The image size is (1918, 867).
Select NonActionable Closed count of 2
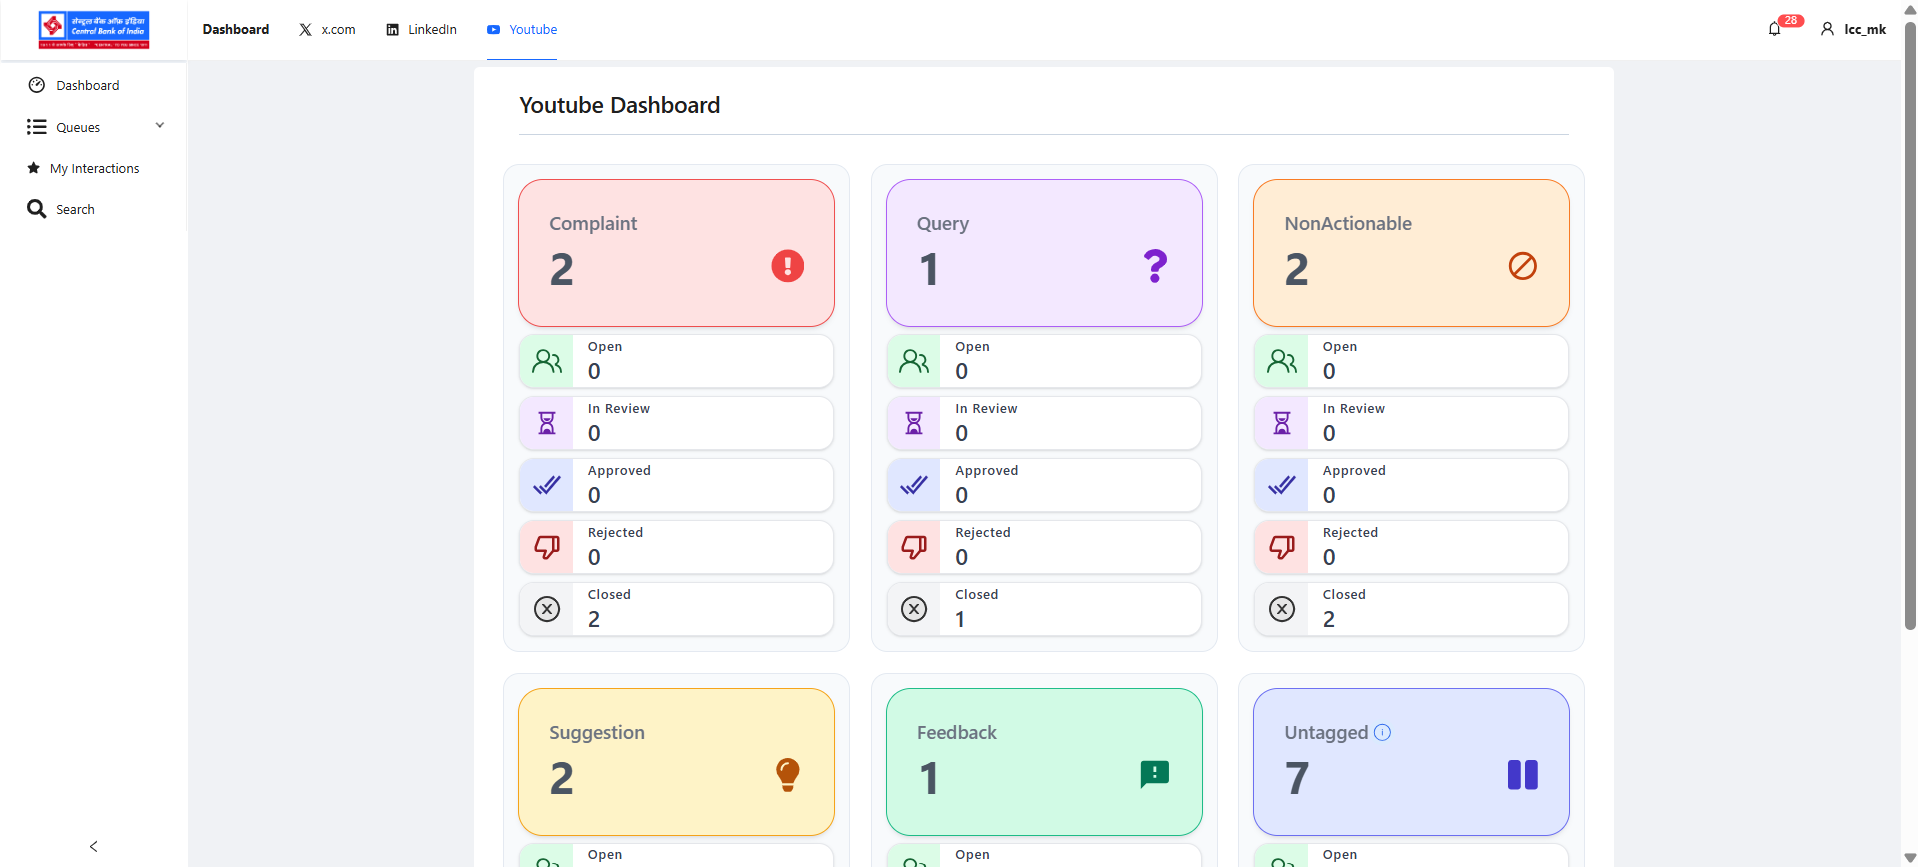[1329, 619]
